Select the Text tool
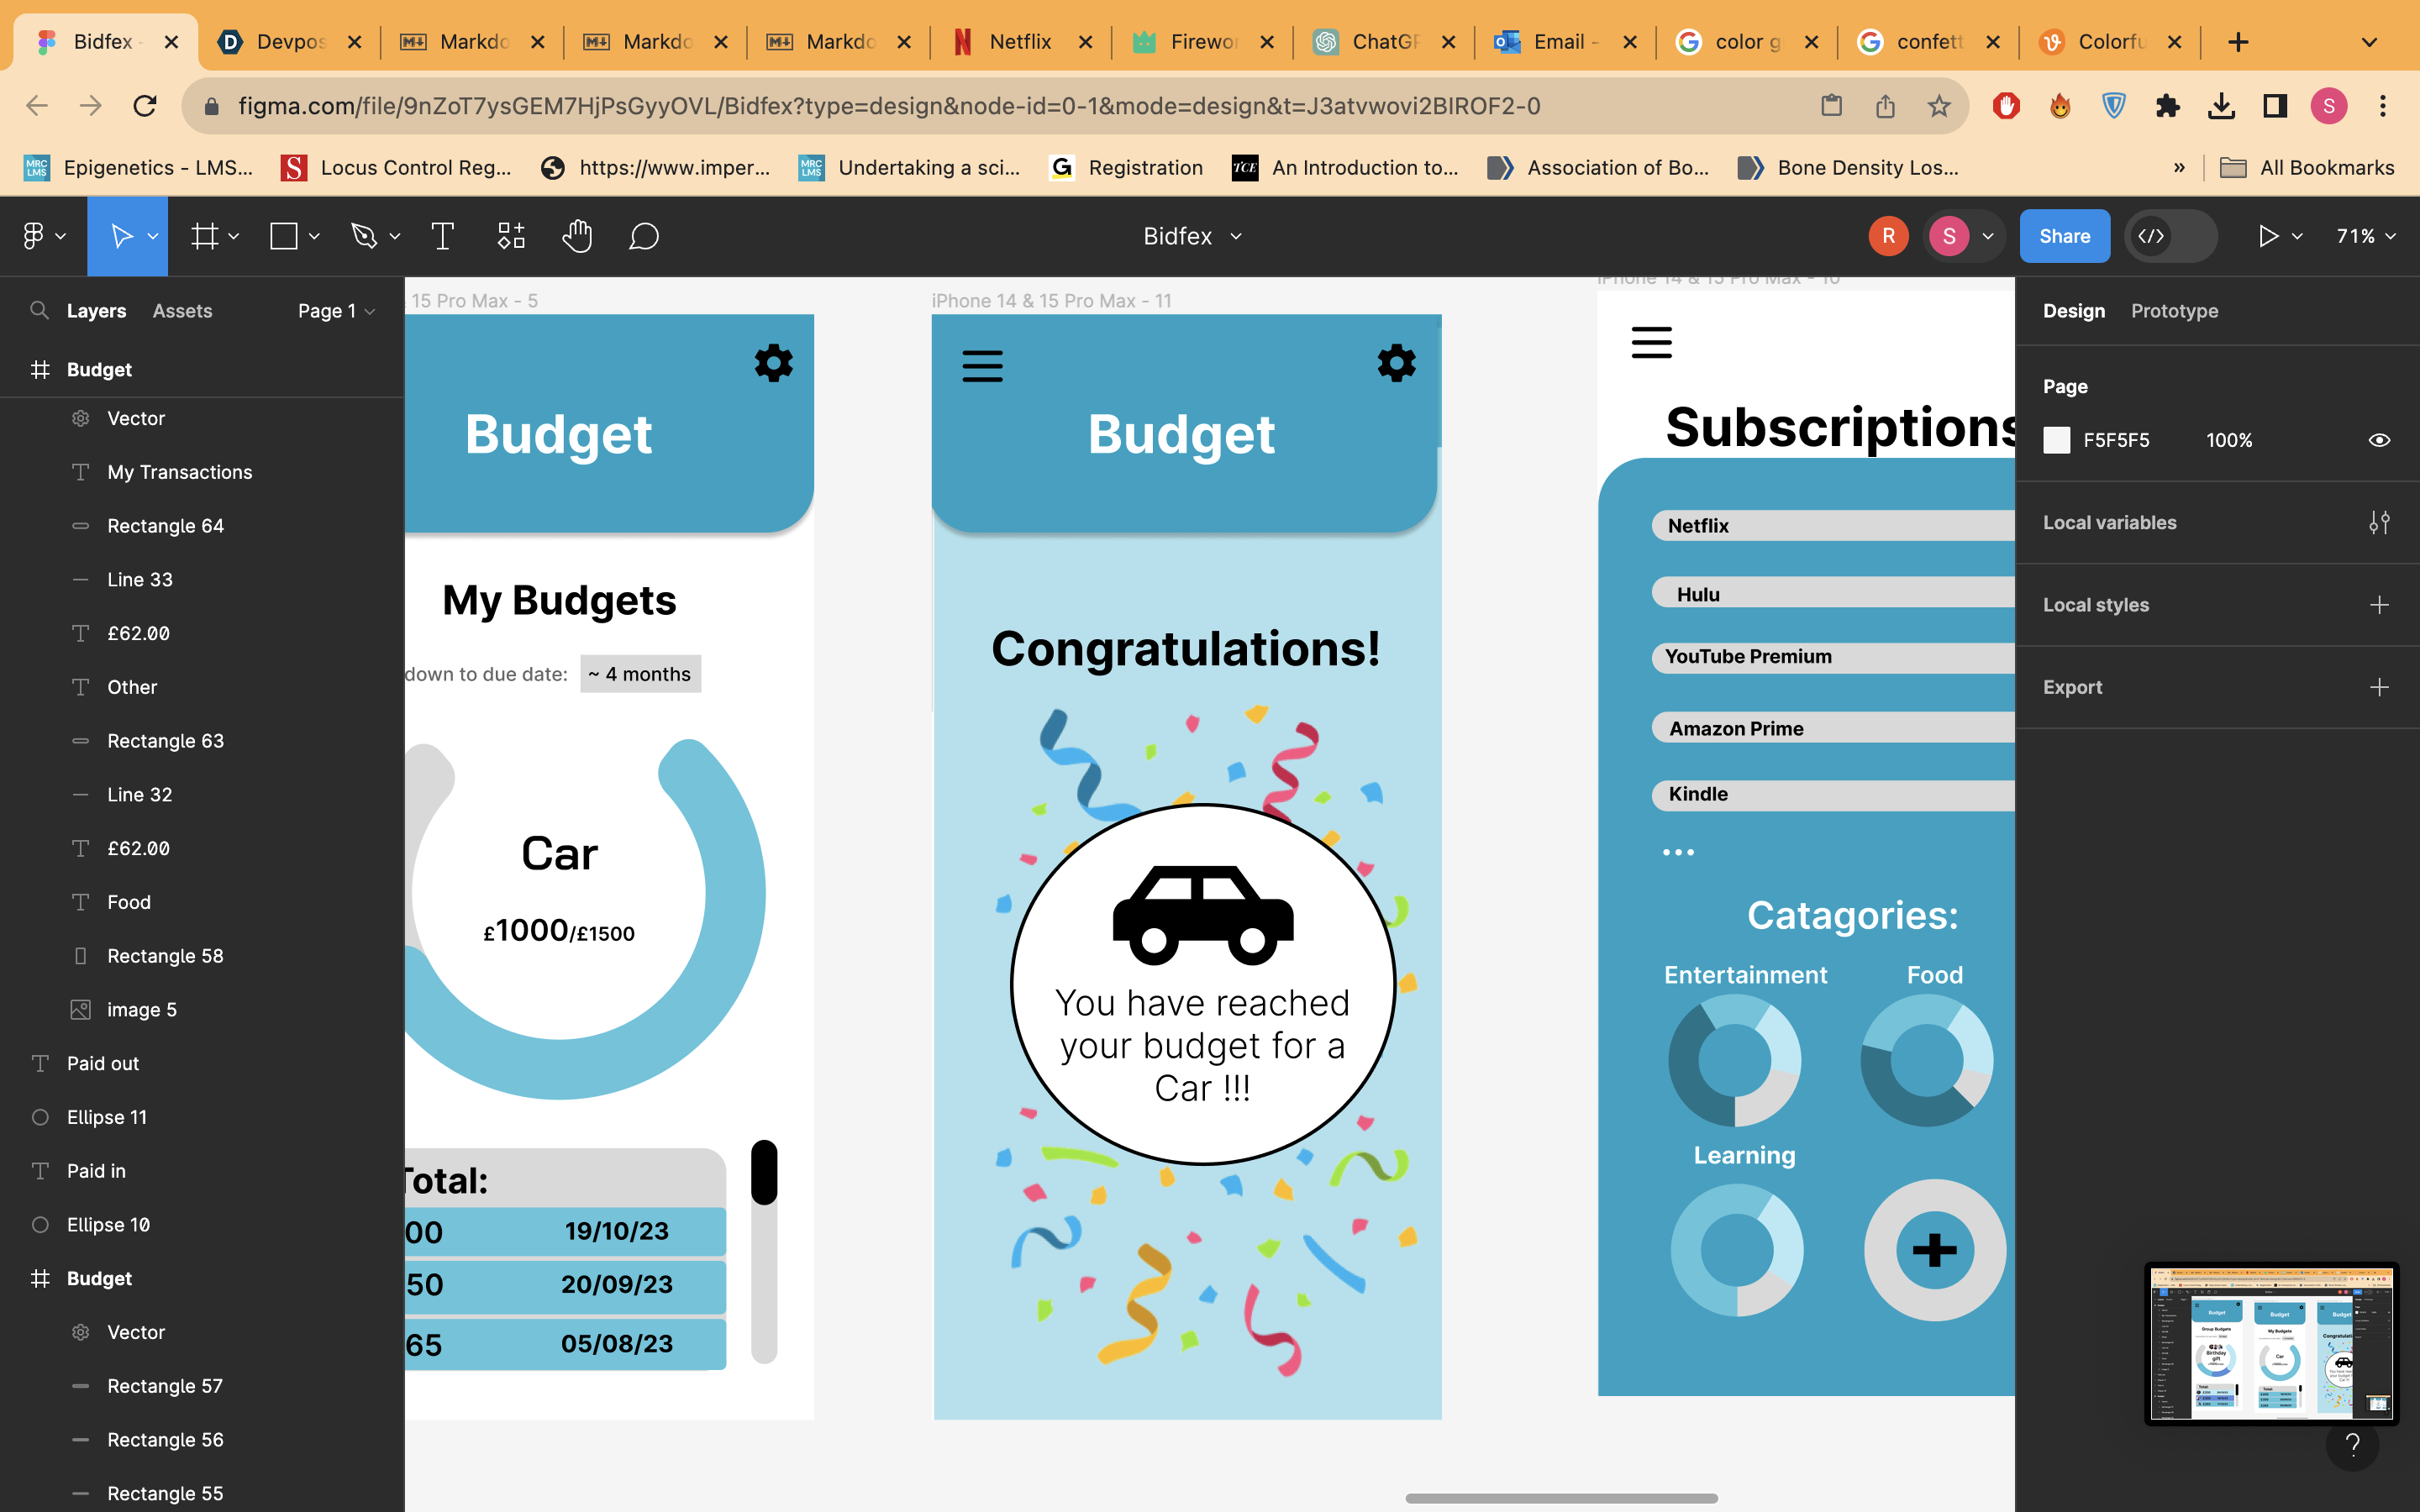 (x=442, y=236)
